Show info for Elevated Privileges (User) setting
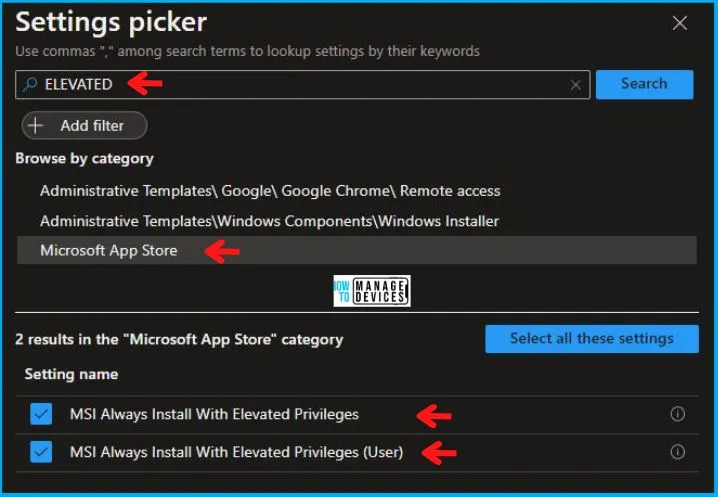This screenshot has height=497, width=718. (678, 452)
